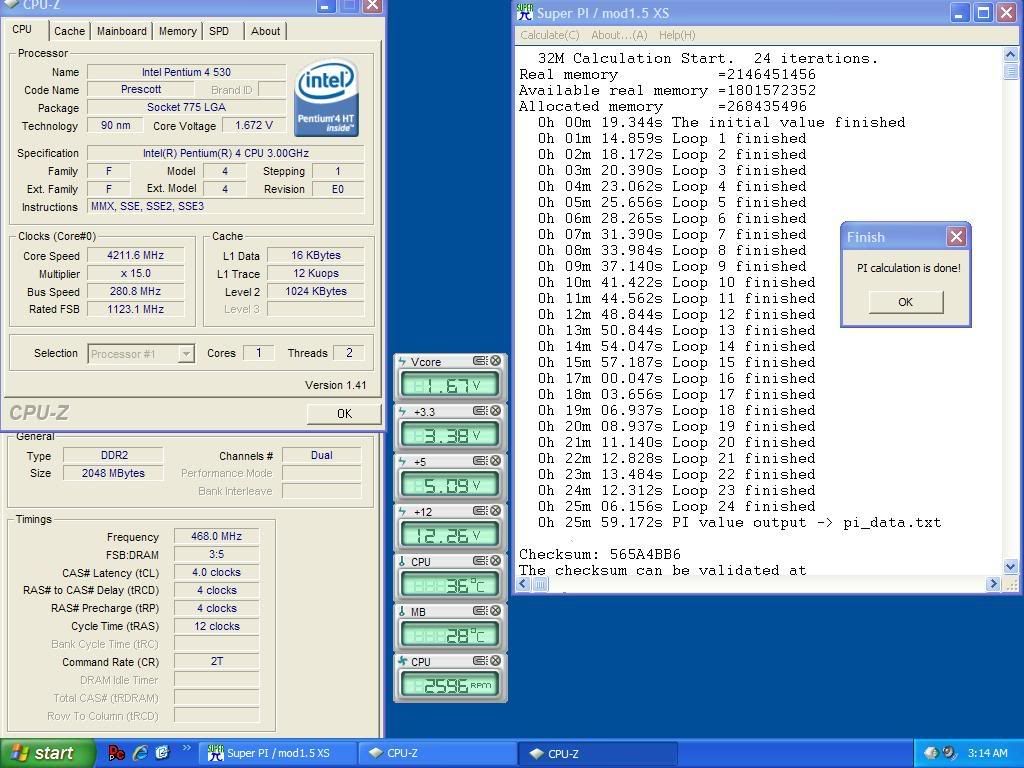Open Calculate(C) menu in Super PI
Screen dimensions: 1024x768
click(x=550, y=35)
